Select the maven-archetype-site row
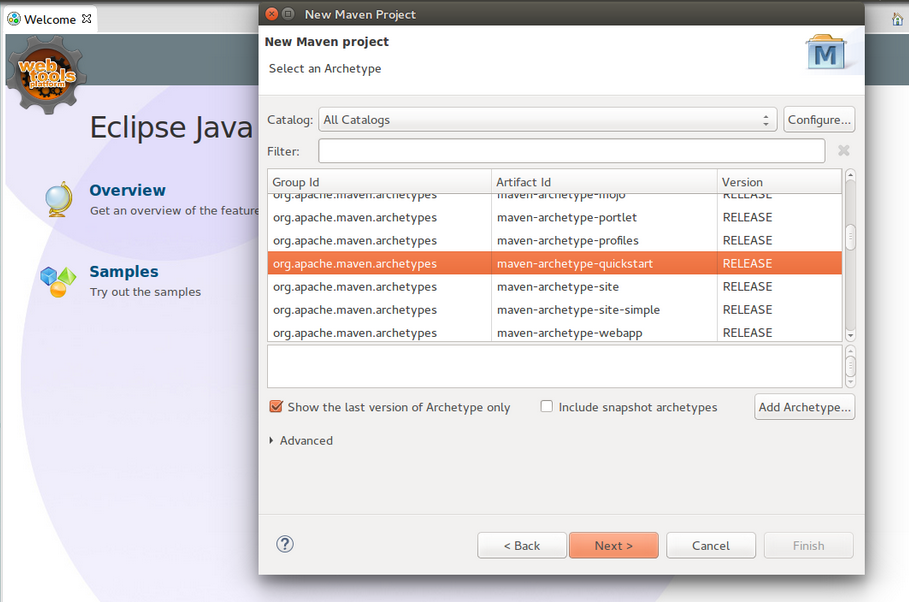 pyautogui.click(x=555, y=287)
